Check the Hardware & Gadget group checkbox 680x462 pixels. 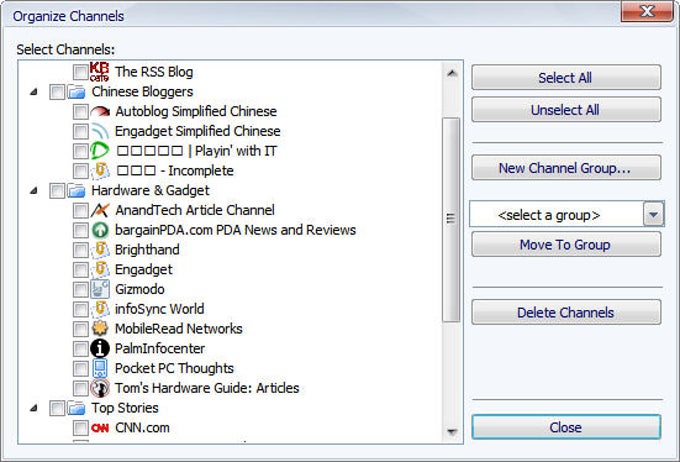[x=57, y=190]
